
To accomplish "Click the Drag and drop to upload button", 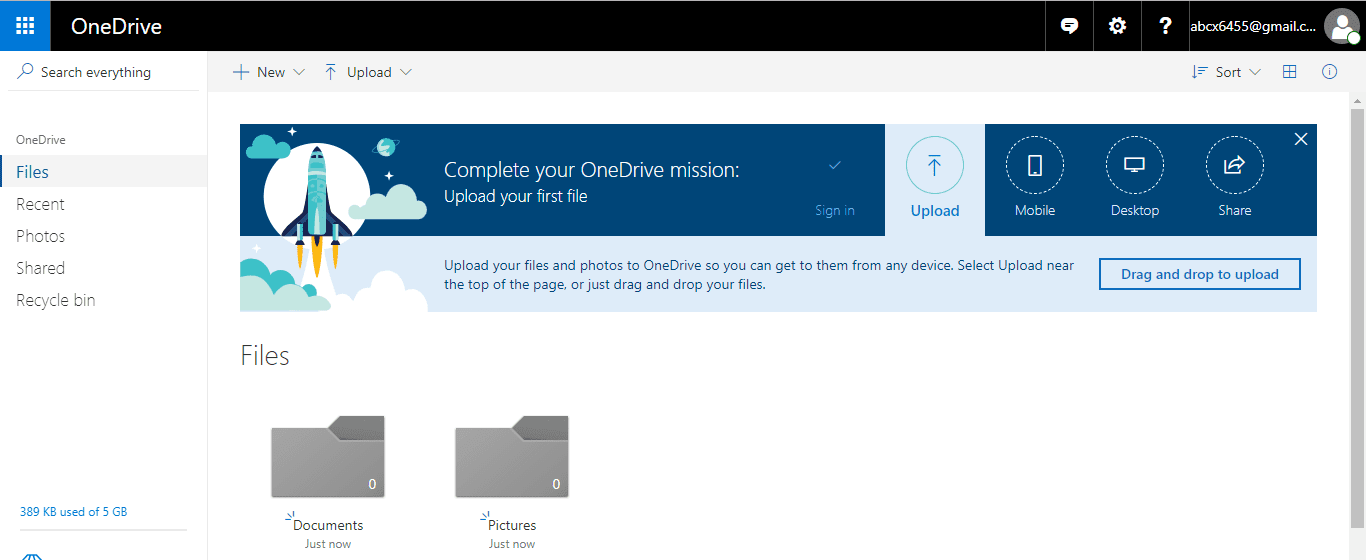I will tap(1200, 274).
